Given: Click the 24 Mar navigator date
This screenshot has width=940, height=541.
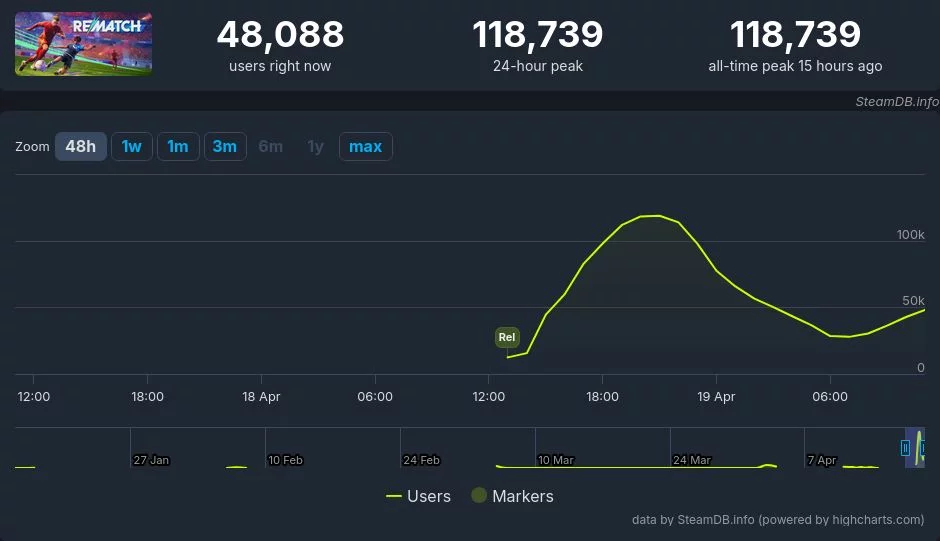Looking at the screenshot, I should click(691, 460).
